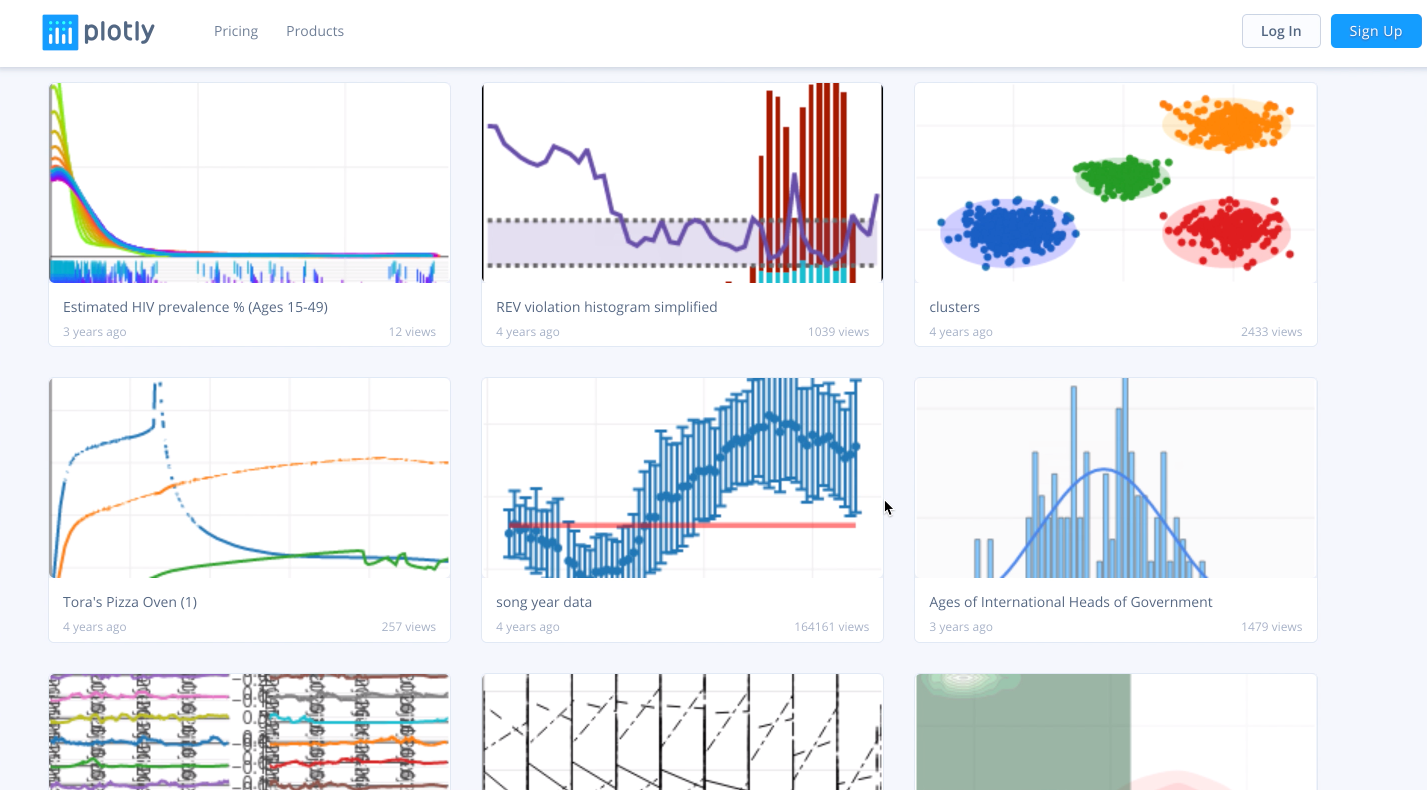Screen dimensions: 1427x790
Task: Click the song year data error-bar chart thumbnail
Action: [682, 477]
